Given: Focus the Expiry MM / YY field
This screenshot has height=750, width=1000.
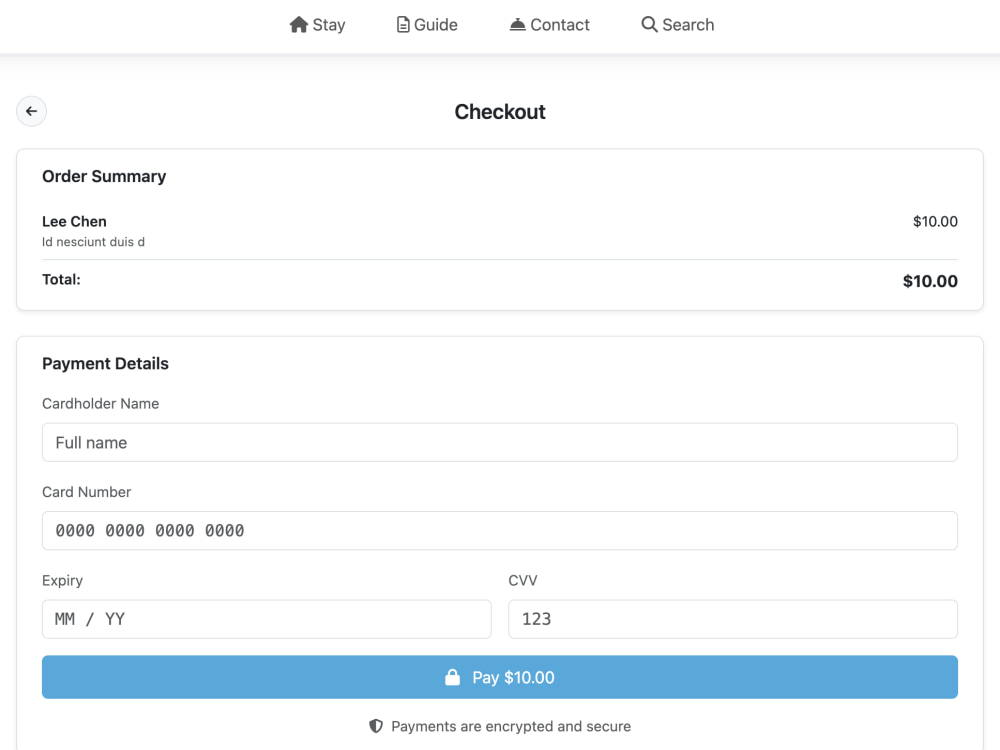Looking at the screenshot, I should (267, 619).
